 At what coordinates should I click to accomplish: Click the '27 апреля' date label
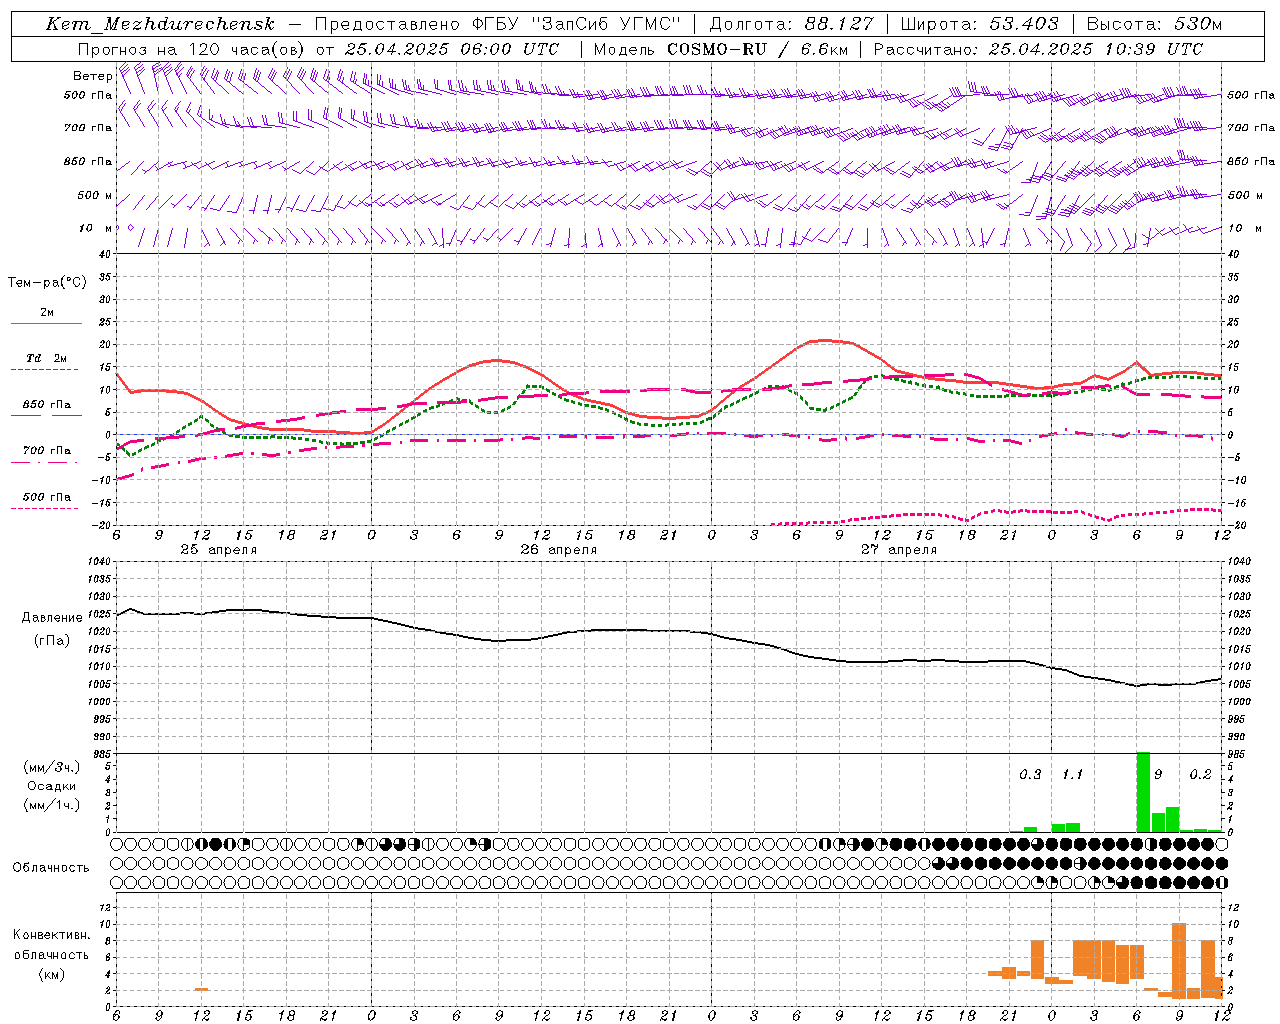(x=899, y=550)
